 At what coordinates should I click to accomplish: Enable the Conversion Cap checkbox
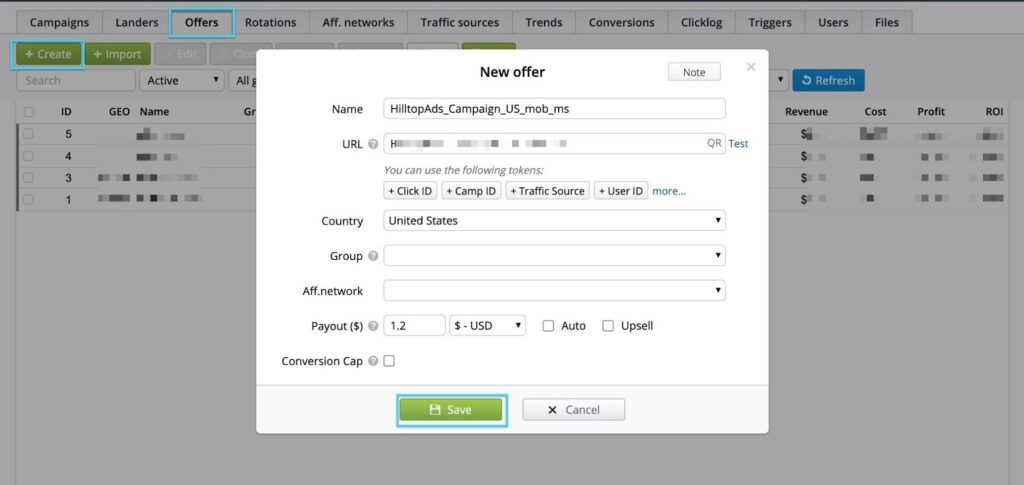click(x=389, y=361)
